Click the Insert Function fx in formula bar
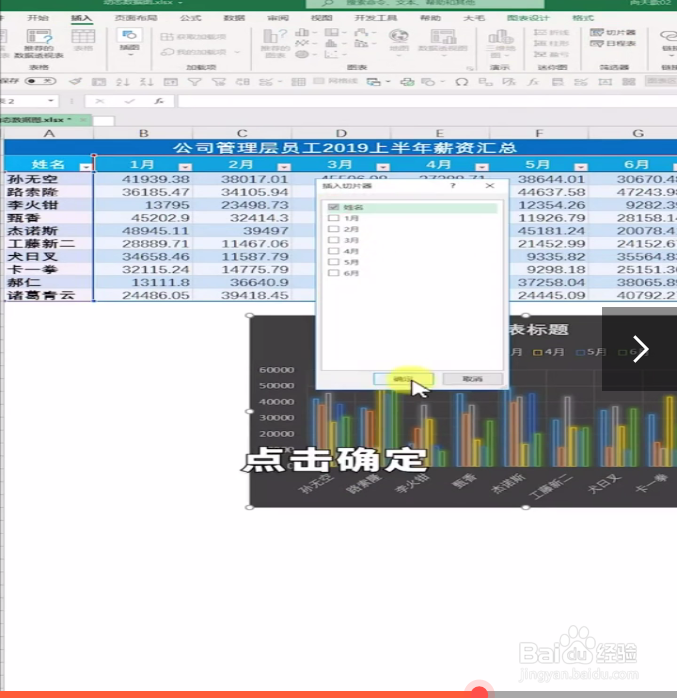 click(159, 101)
